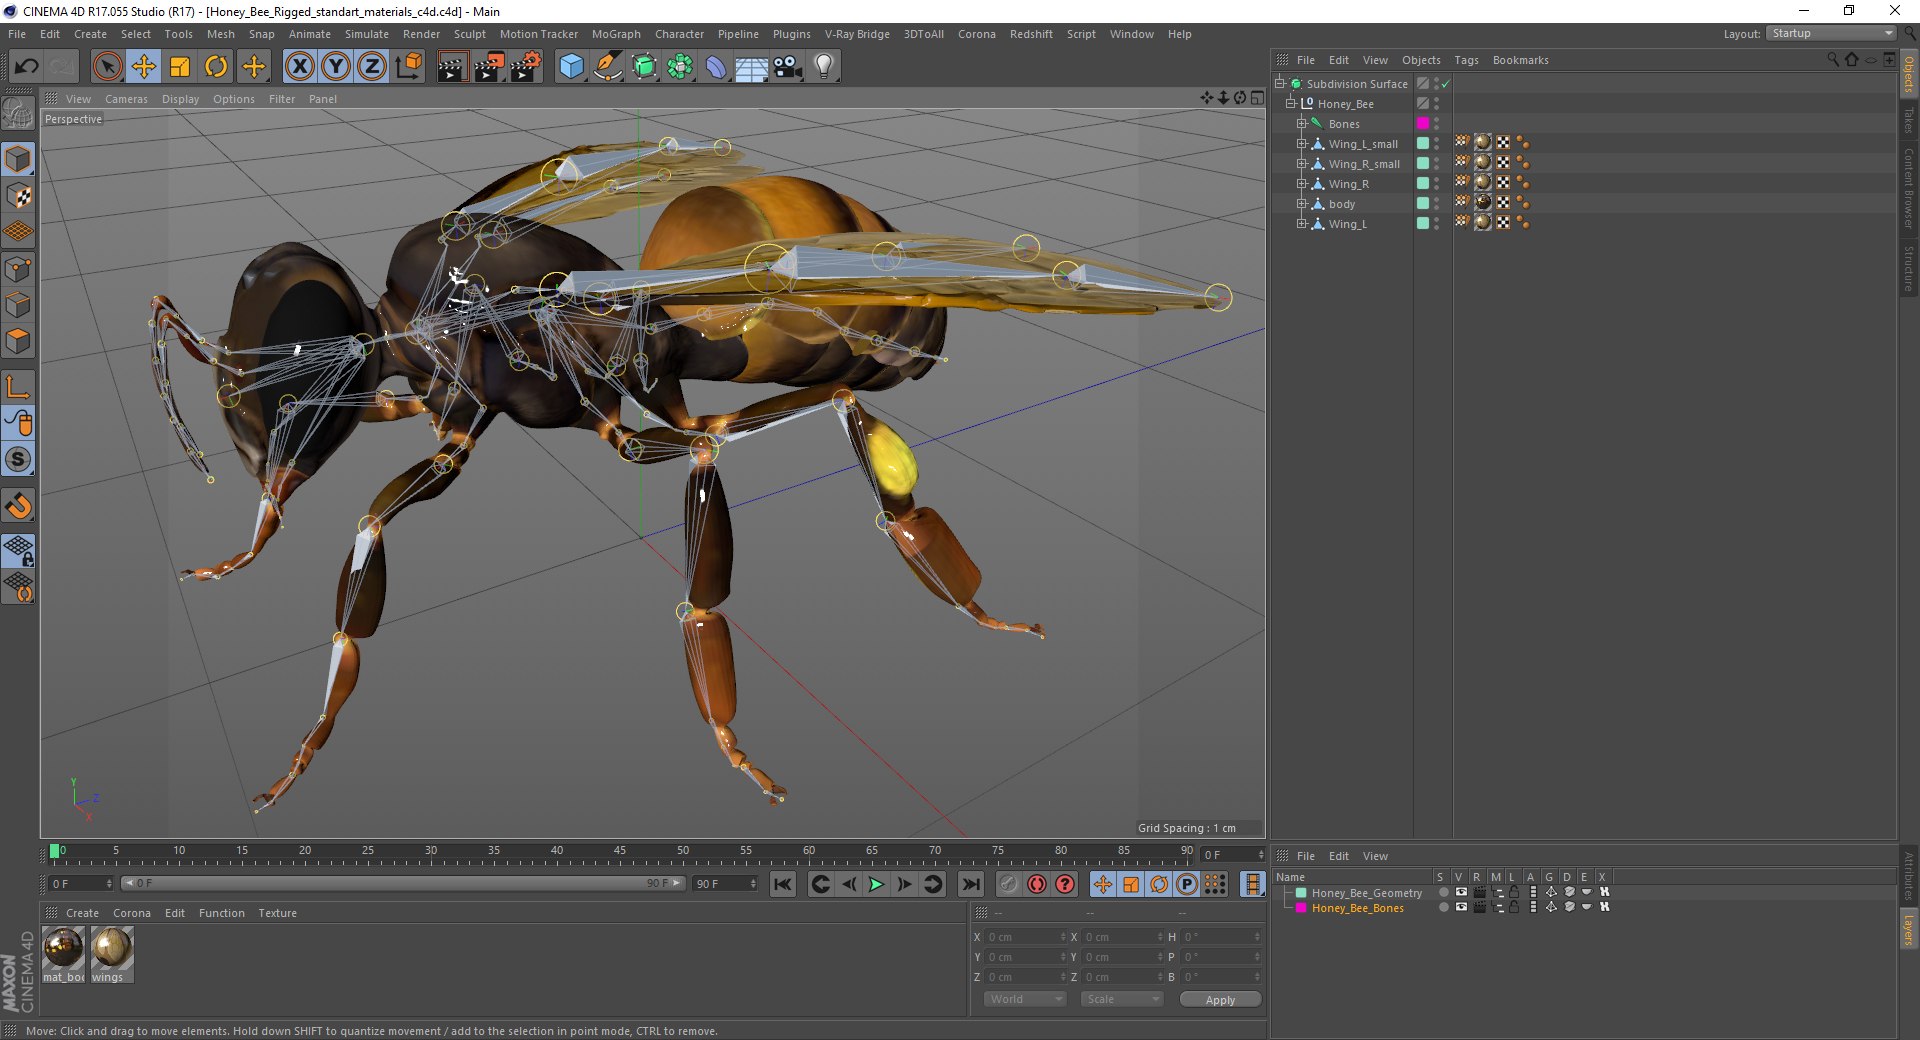Toggle X axis lock
This screenshot has height=1040, width=1920.
click(x=299, y=67)
